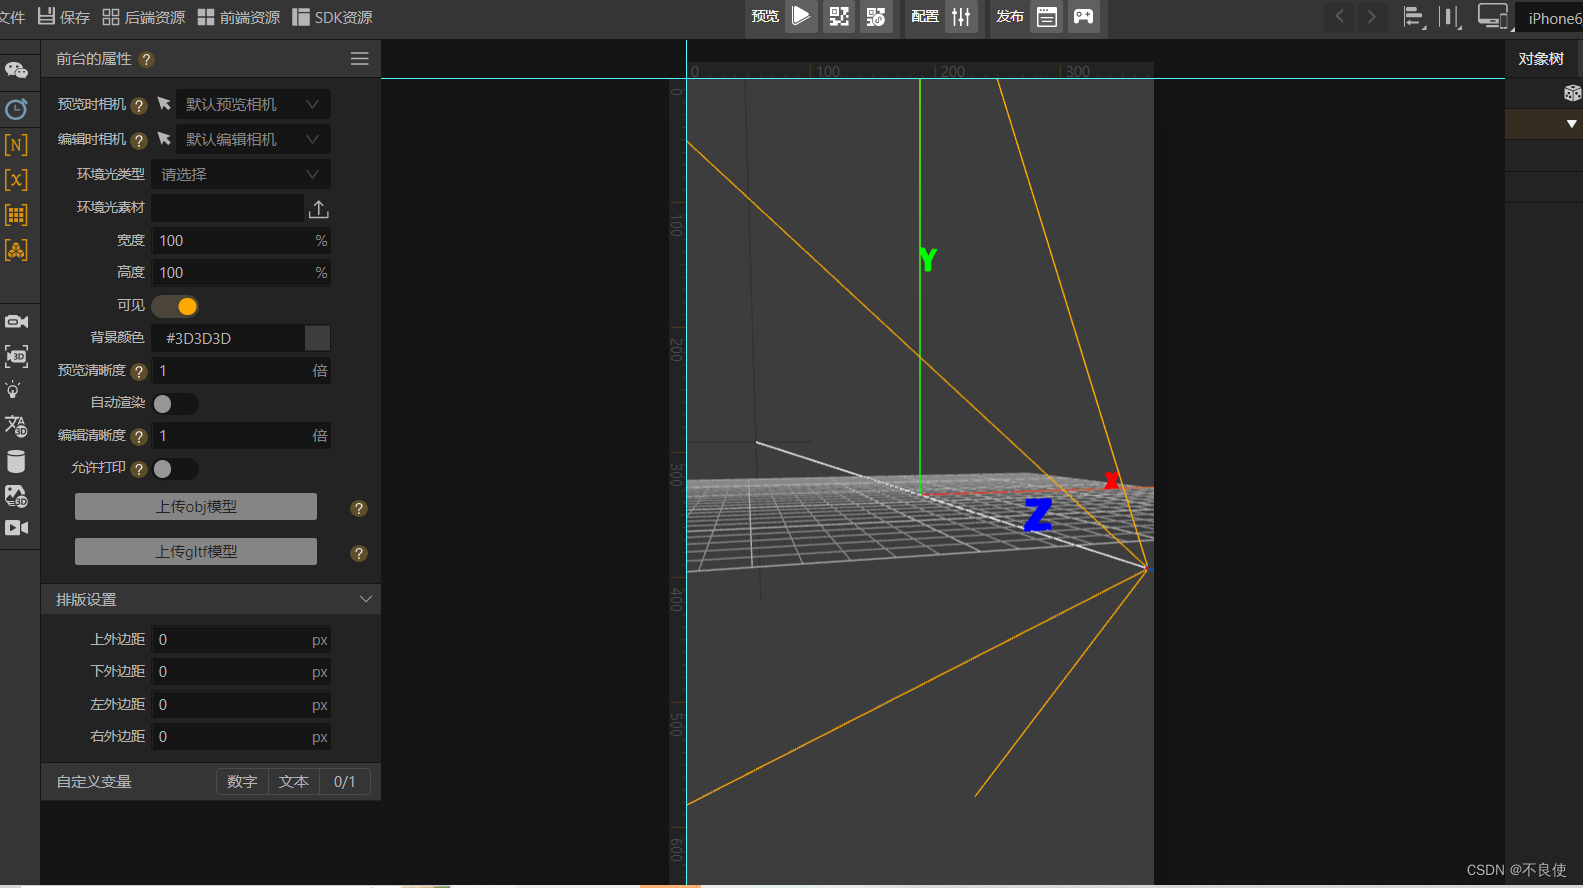
Task: Click the 上传obj模型 button
Action: pos(196,507)
